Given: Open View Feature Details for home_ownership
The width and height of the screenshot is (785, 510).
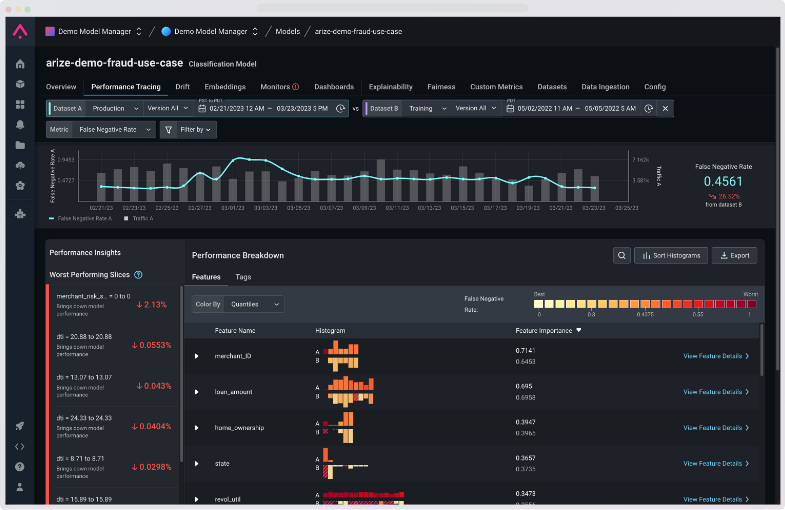Looking at the screenshot, I should point(716,428).
